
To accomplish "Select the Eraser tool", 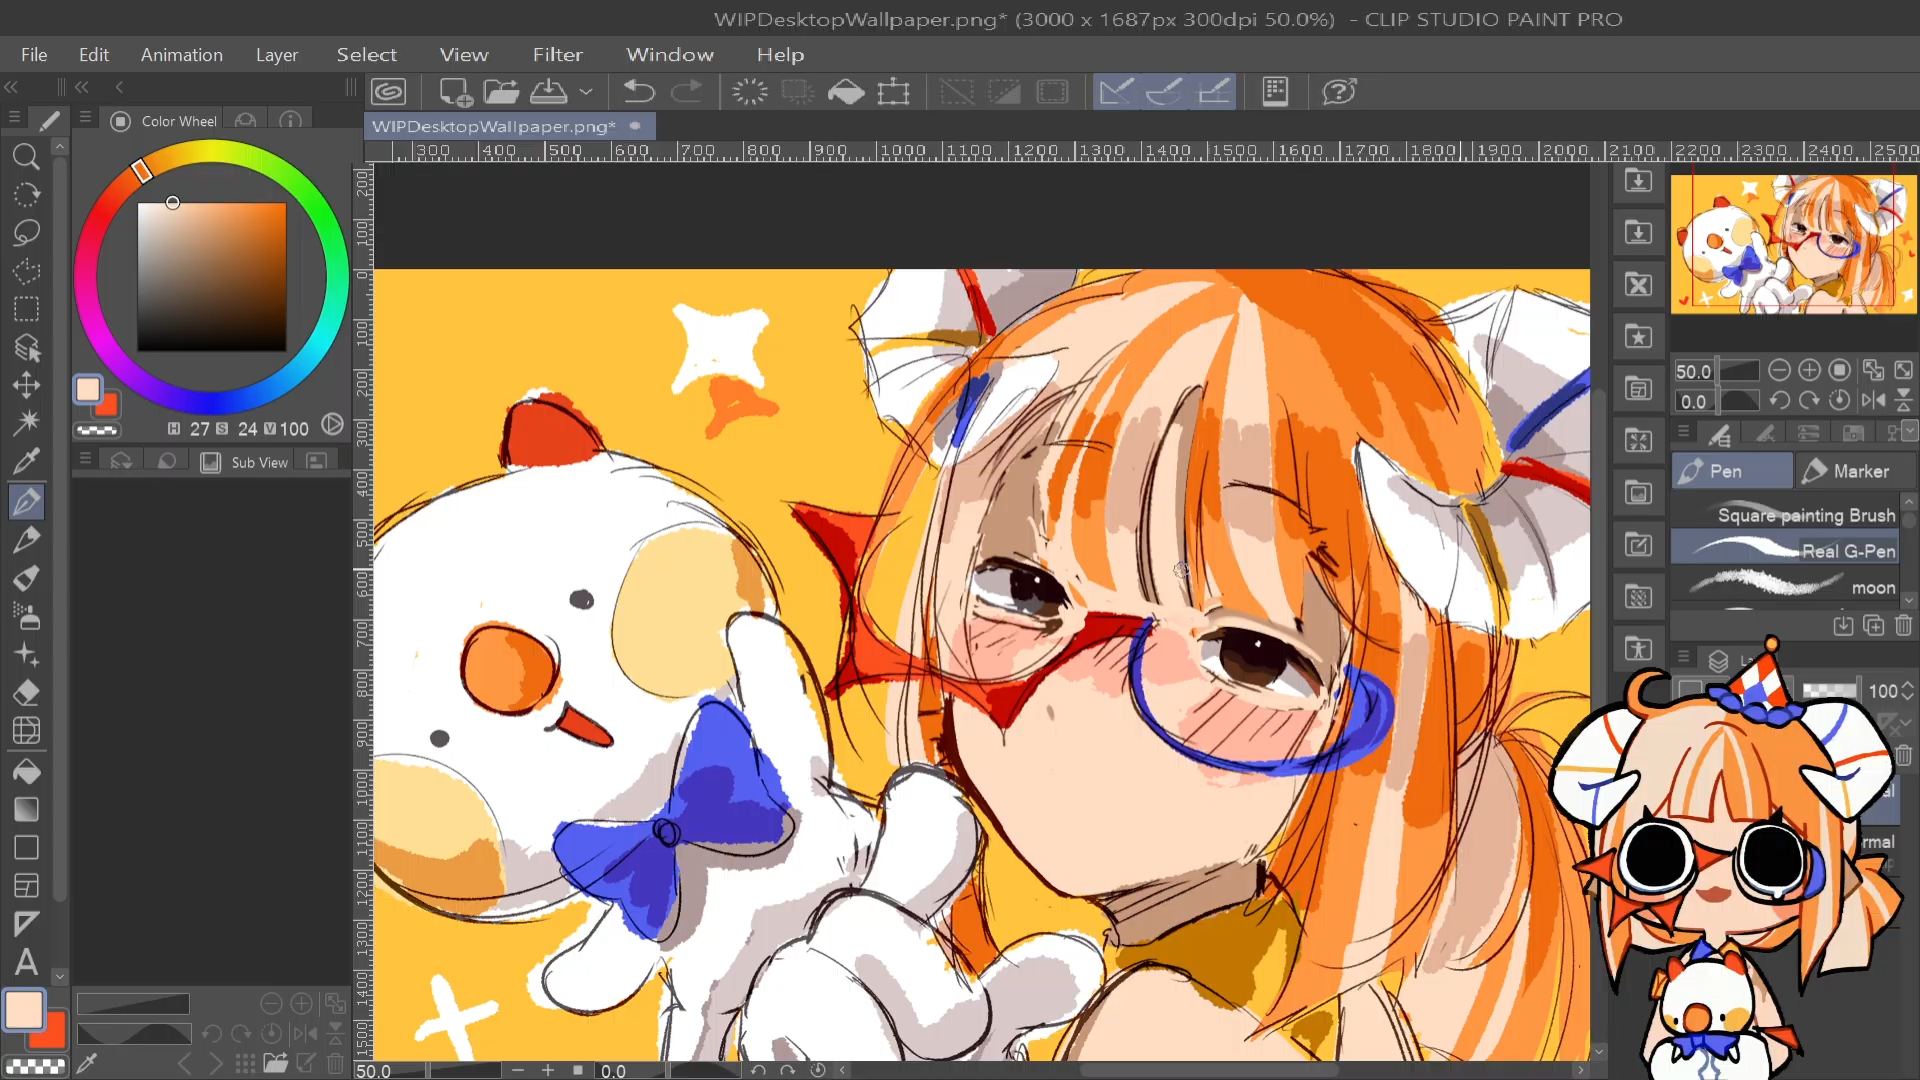I will pyautogui.click(x=26, y=692).
